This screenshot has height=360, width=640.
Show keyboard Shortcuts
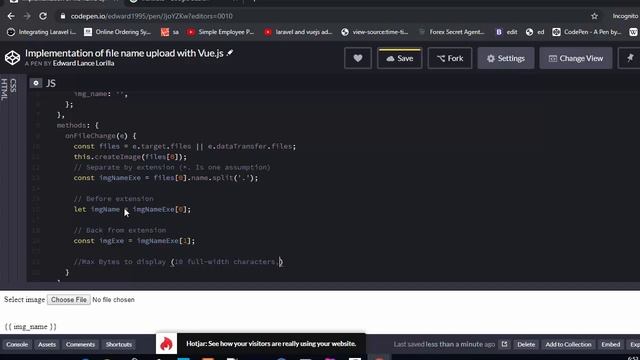119,344
